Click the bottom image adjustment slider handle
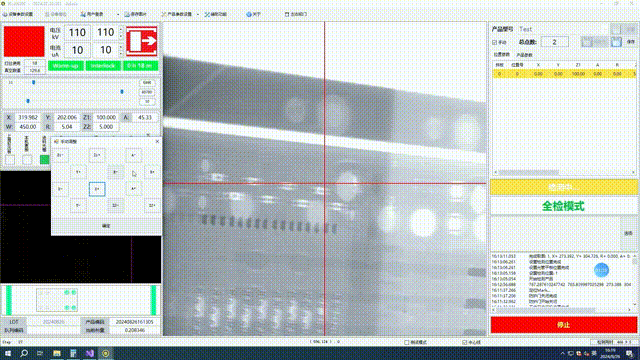The width and height of the screenshot is (640, 360). [28, 101]
